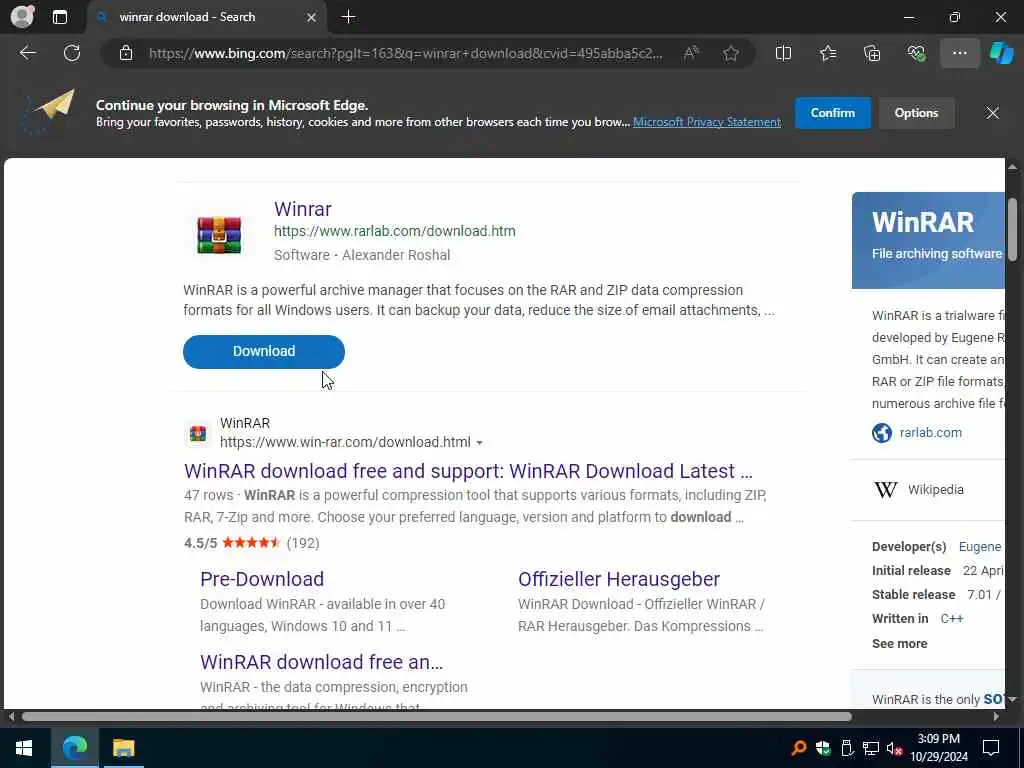The width and height of the screenshot is (1024, 768).
Task: Click the rarlab.com globe icon
Action: click(x=882, y=432)
